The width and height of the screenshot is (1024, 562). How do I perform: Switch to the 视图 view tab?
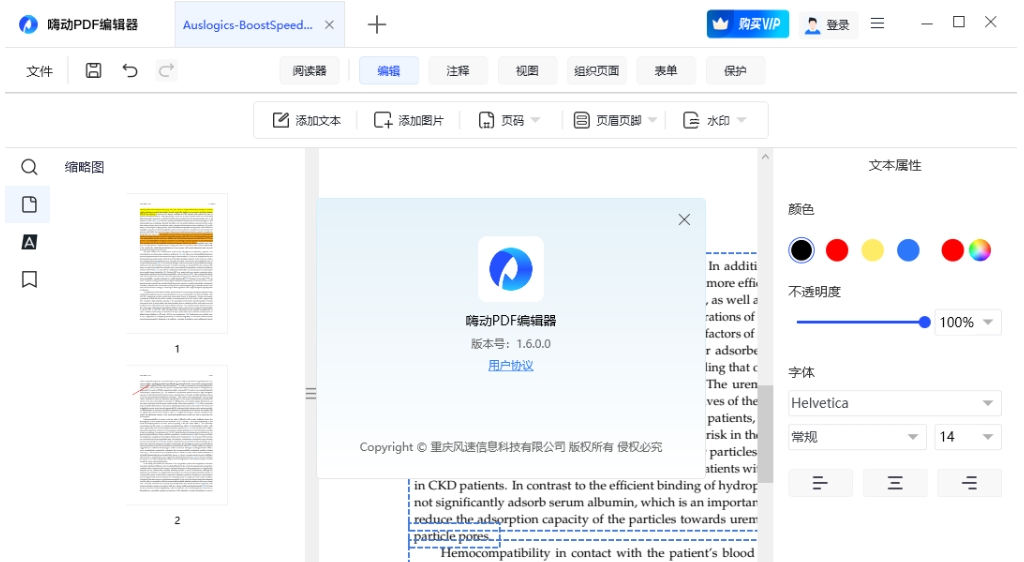tap(527, 70)
